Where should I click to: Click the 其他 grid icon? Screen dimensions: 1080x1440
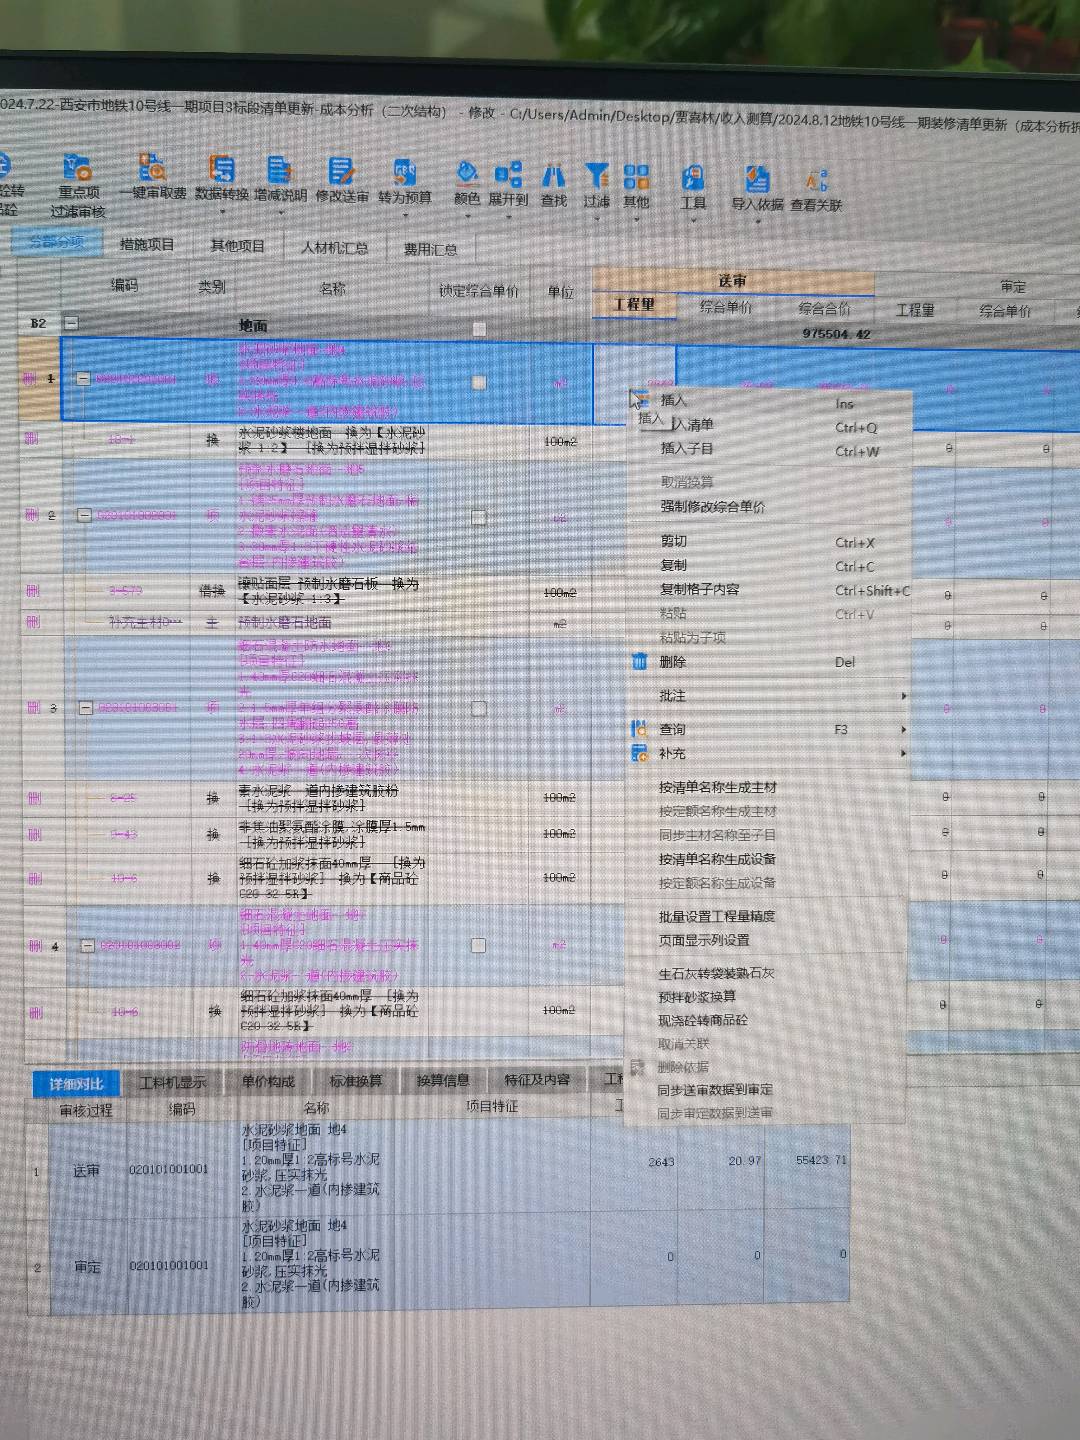(x=636, y=177)
